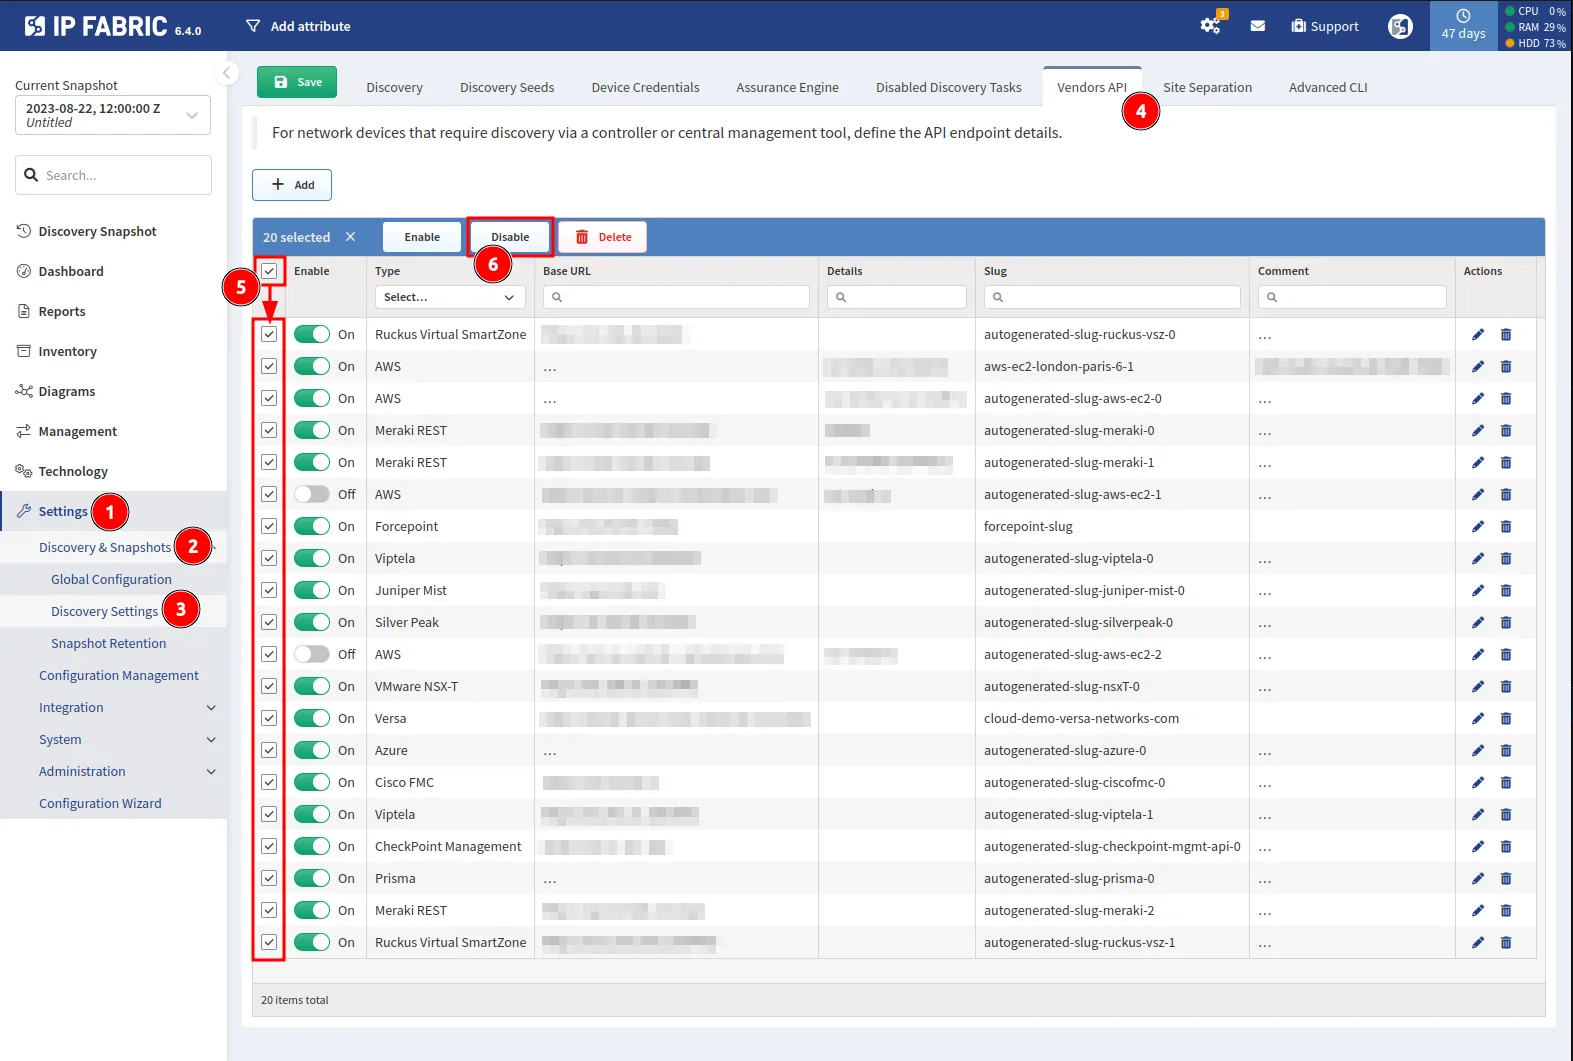Click the trash icon for the Azure row
This screenshot has height=1061, width=1573.
[x=1505, y=751]
